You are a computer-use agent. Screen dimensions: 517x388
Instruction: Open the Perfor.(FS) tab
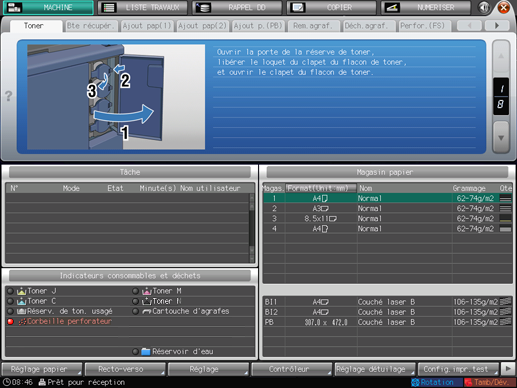[x=425, y=26]
